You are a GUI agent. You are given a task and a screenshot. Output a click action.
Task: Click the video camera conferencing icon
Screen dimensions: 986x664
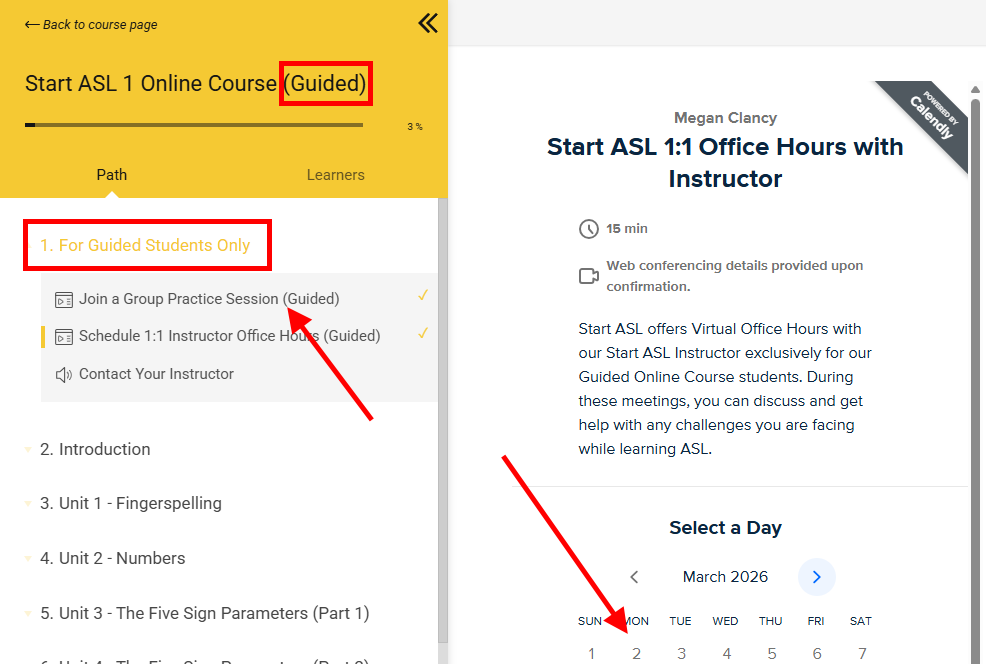tap(589, 275)
